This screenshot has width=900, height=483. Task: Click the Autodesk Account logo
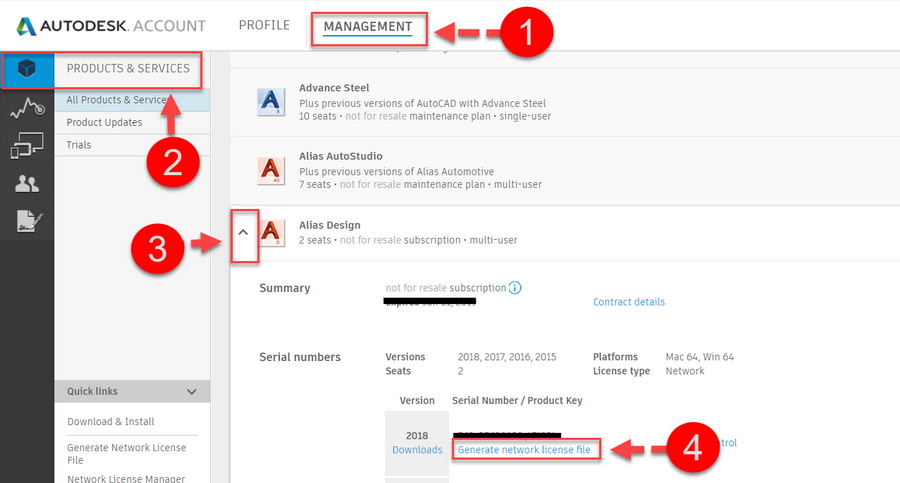click(x=111, y=26)
